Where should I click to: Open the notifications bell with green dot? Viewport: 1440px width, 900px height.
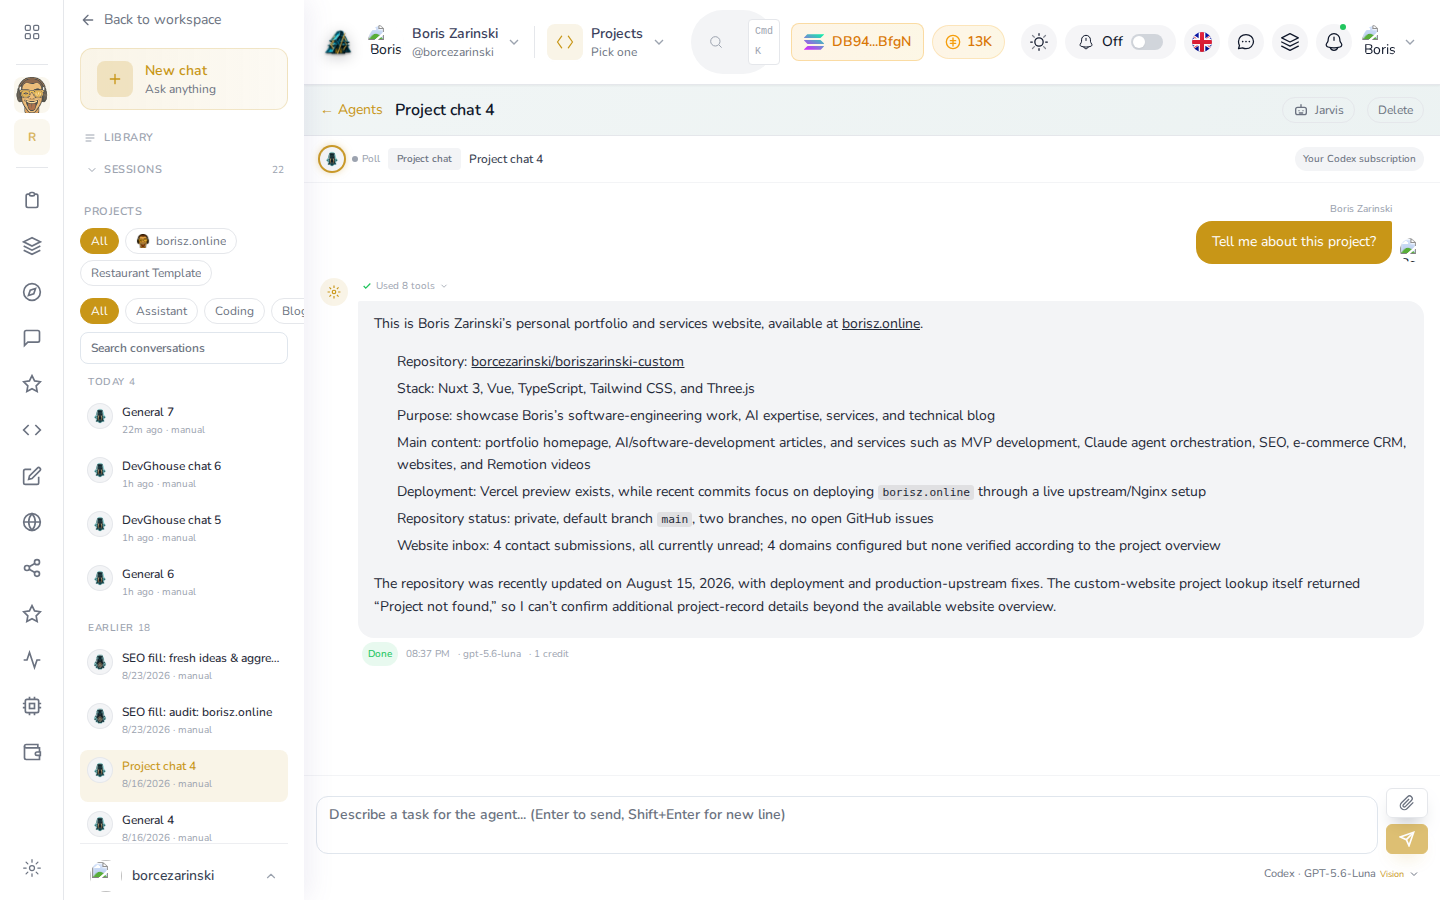tap(1334, 42)
